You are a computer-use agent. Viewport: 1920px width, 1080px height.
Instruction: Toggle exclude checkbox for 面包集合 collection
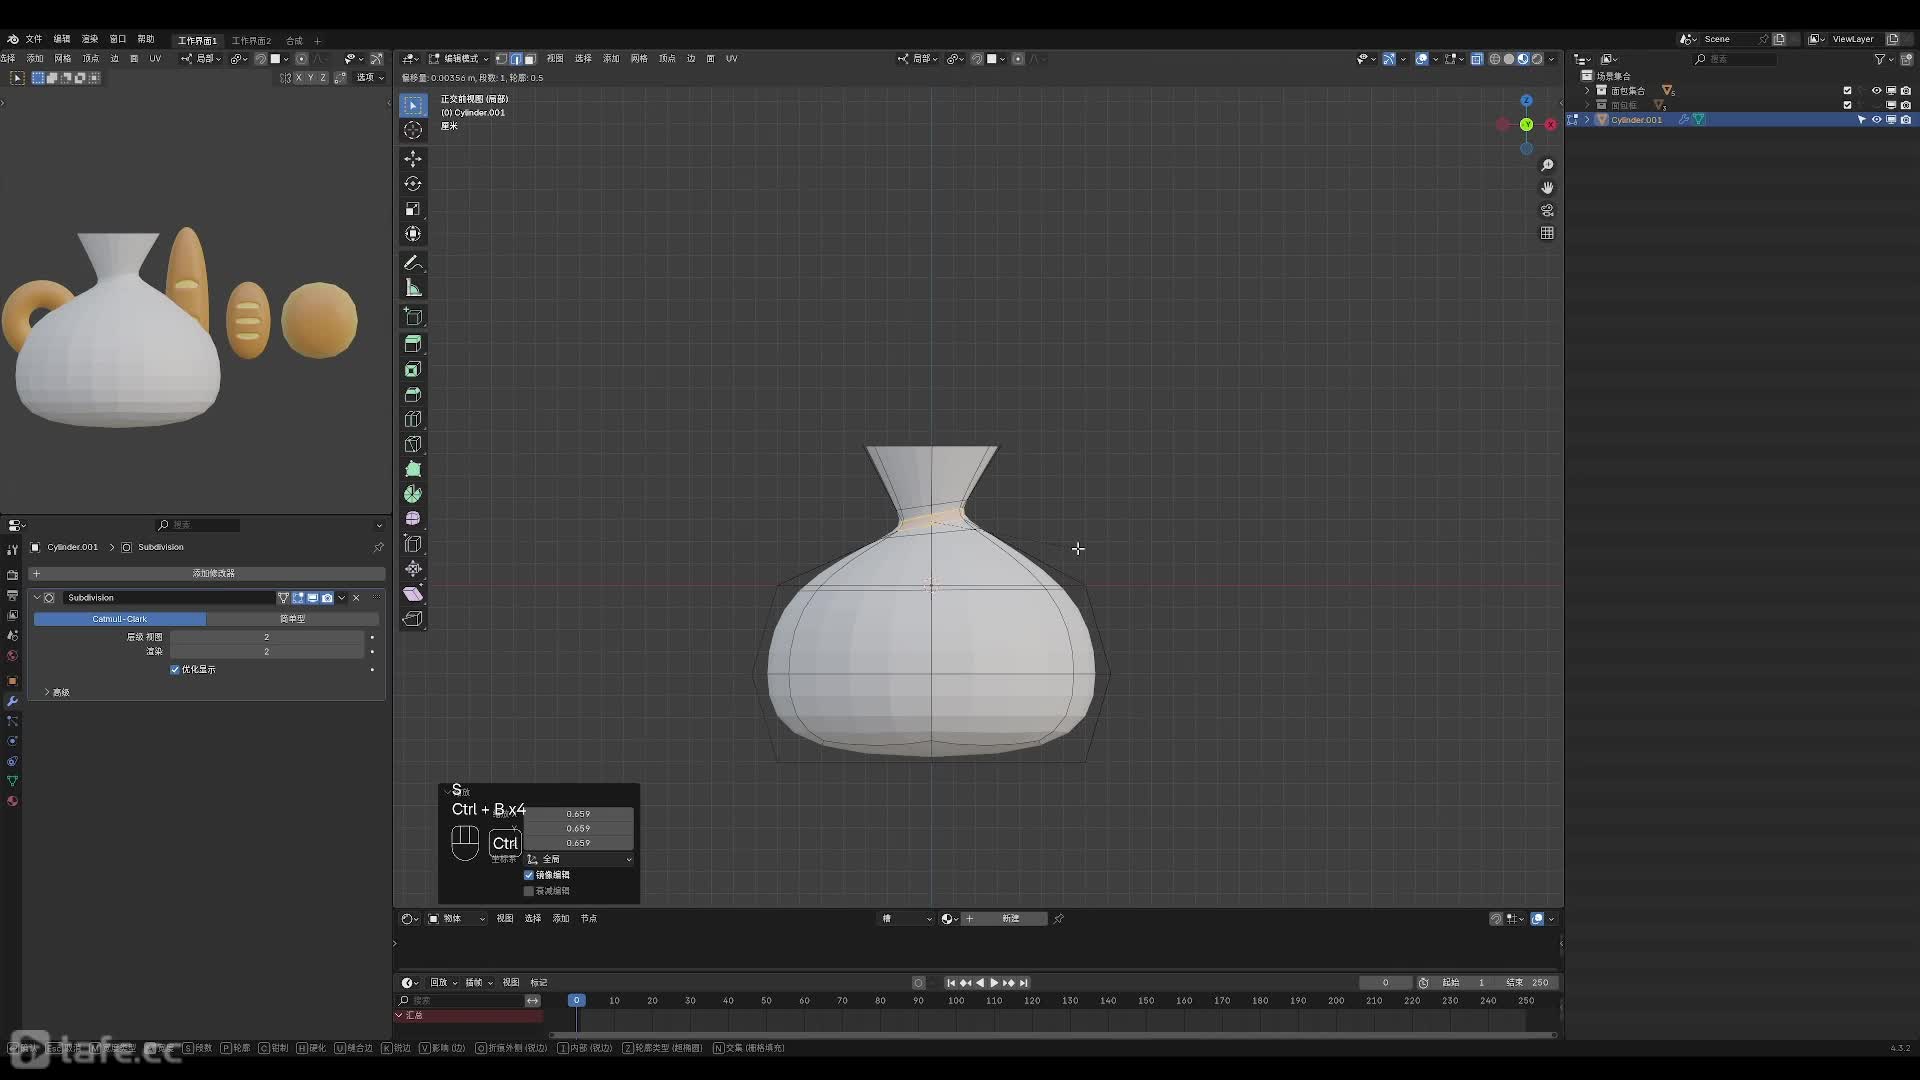1847,91
